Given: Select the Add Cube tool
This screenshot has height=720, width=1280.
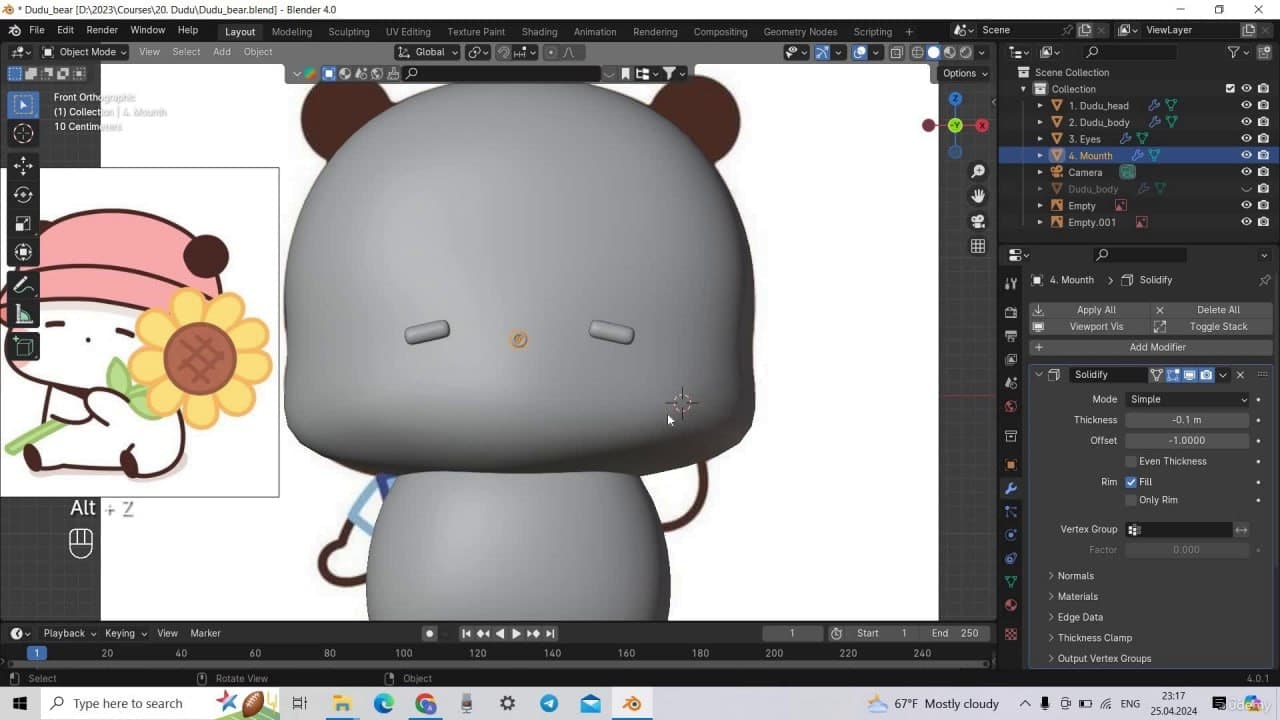Looking at the screenshot, I should tap(23, 348).
